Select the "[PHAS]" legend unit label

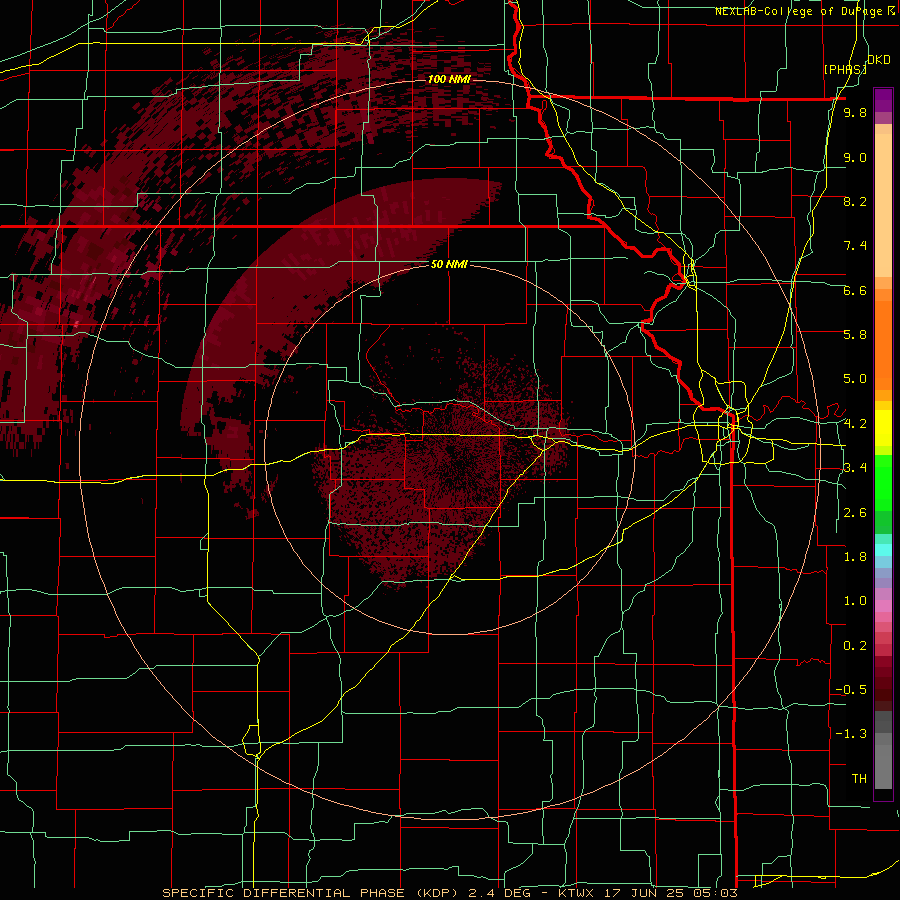(845, 69)
